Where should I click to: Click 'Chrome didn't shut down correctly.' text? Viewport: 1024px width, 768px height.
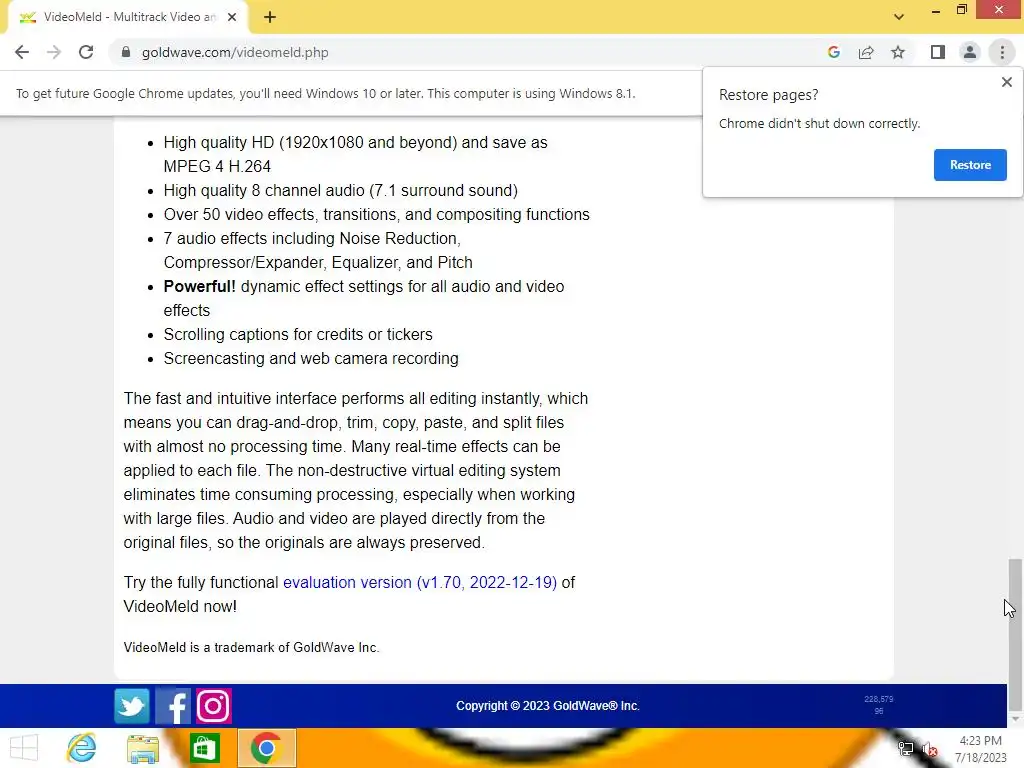coord(819,123)
